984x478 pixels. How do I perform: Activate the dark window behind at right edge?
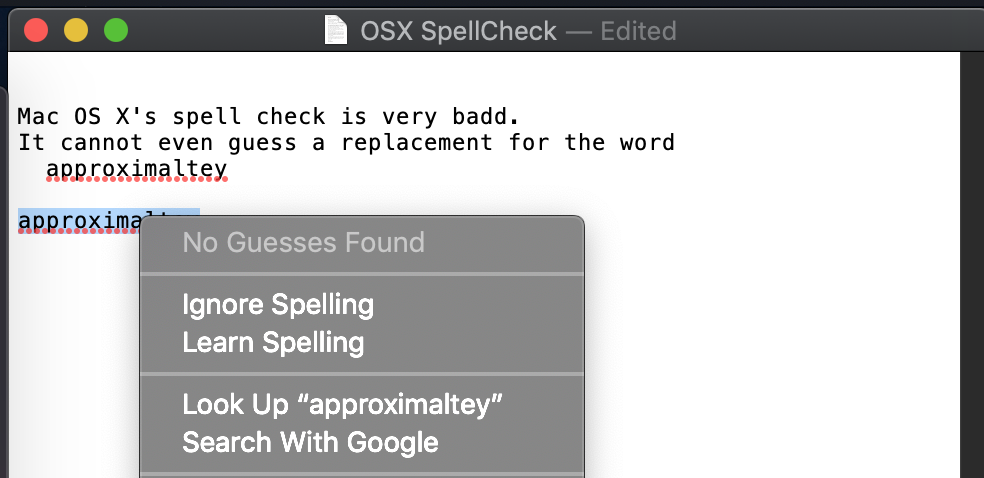click(x=972, y=263)
